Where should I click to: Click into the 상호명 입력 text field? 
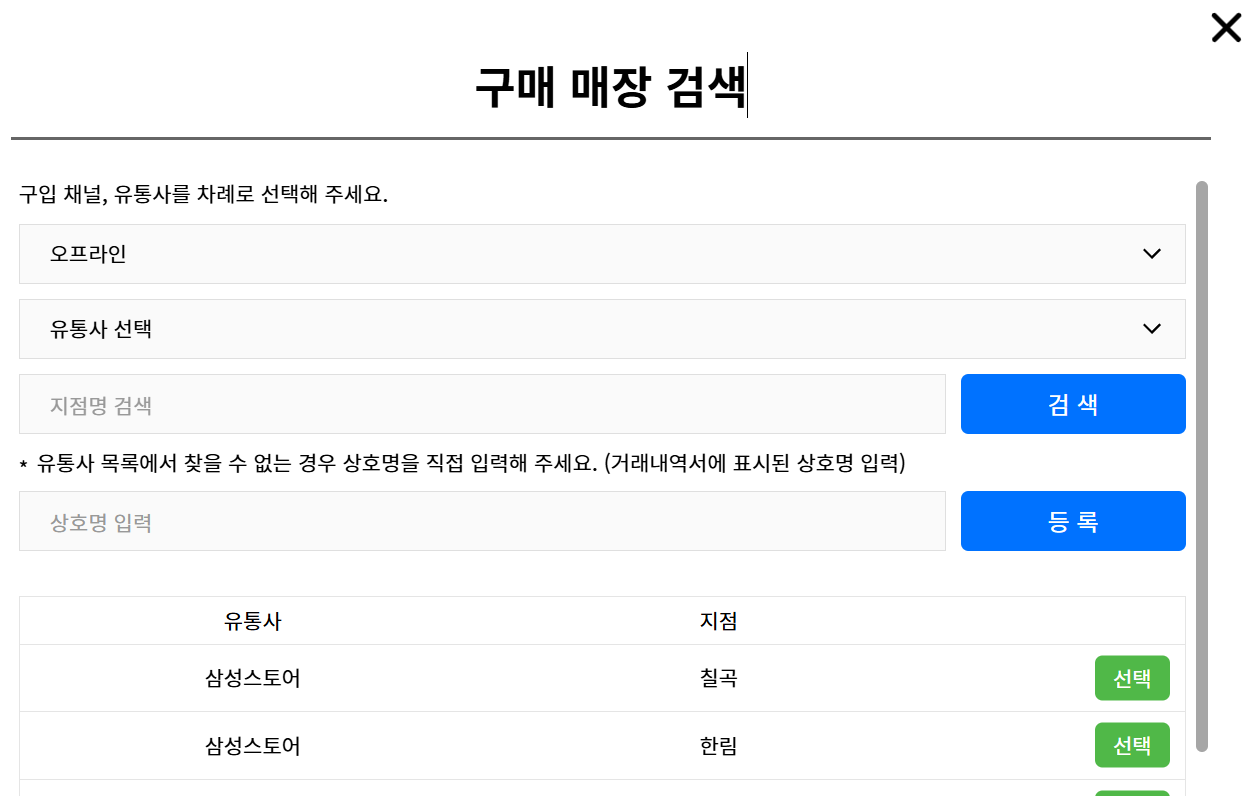[x=482, y=521]
